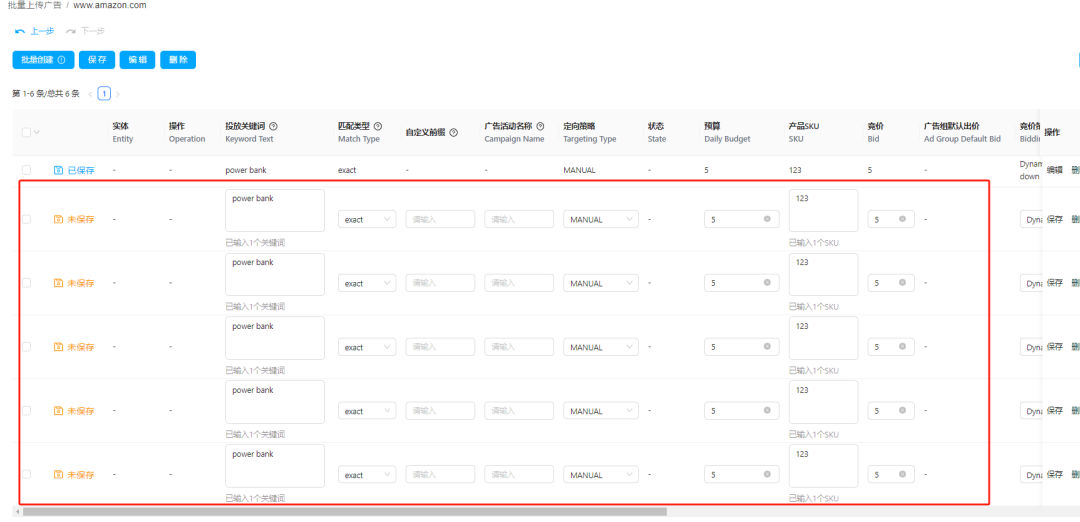Image resolution: width=1080 pixels, height=522 pixels.
Task: Click the blue 批量创建 button
Action: [x=43, y=60]
